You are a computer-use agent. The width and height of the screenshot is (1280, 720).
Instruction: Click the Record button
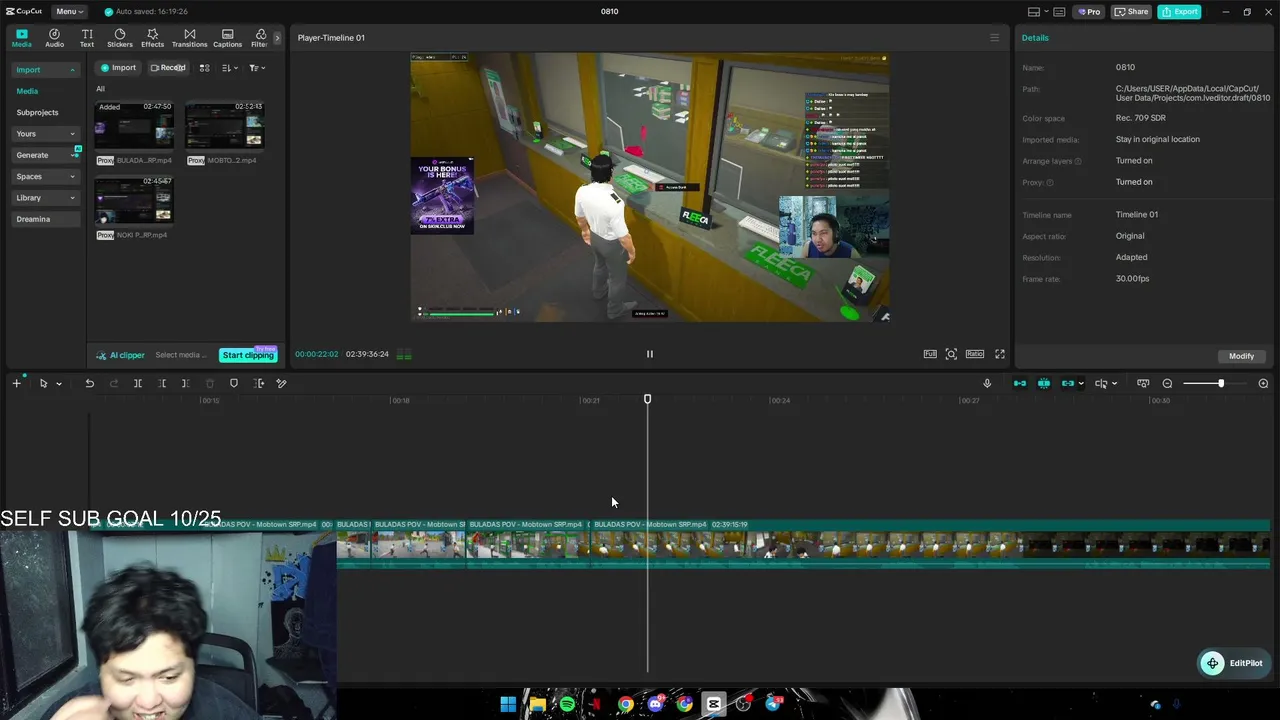coord(168,68)
